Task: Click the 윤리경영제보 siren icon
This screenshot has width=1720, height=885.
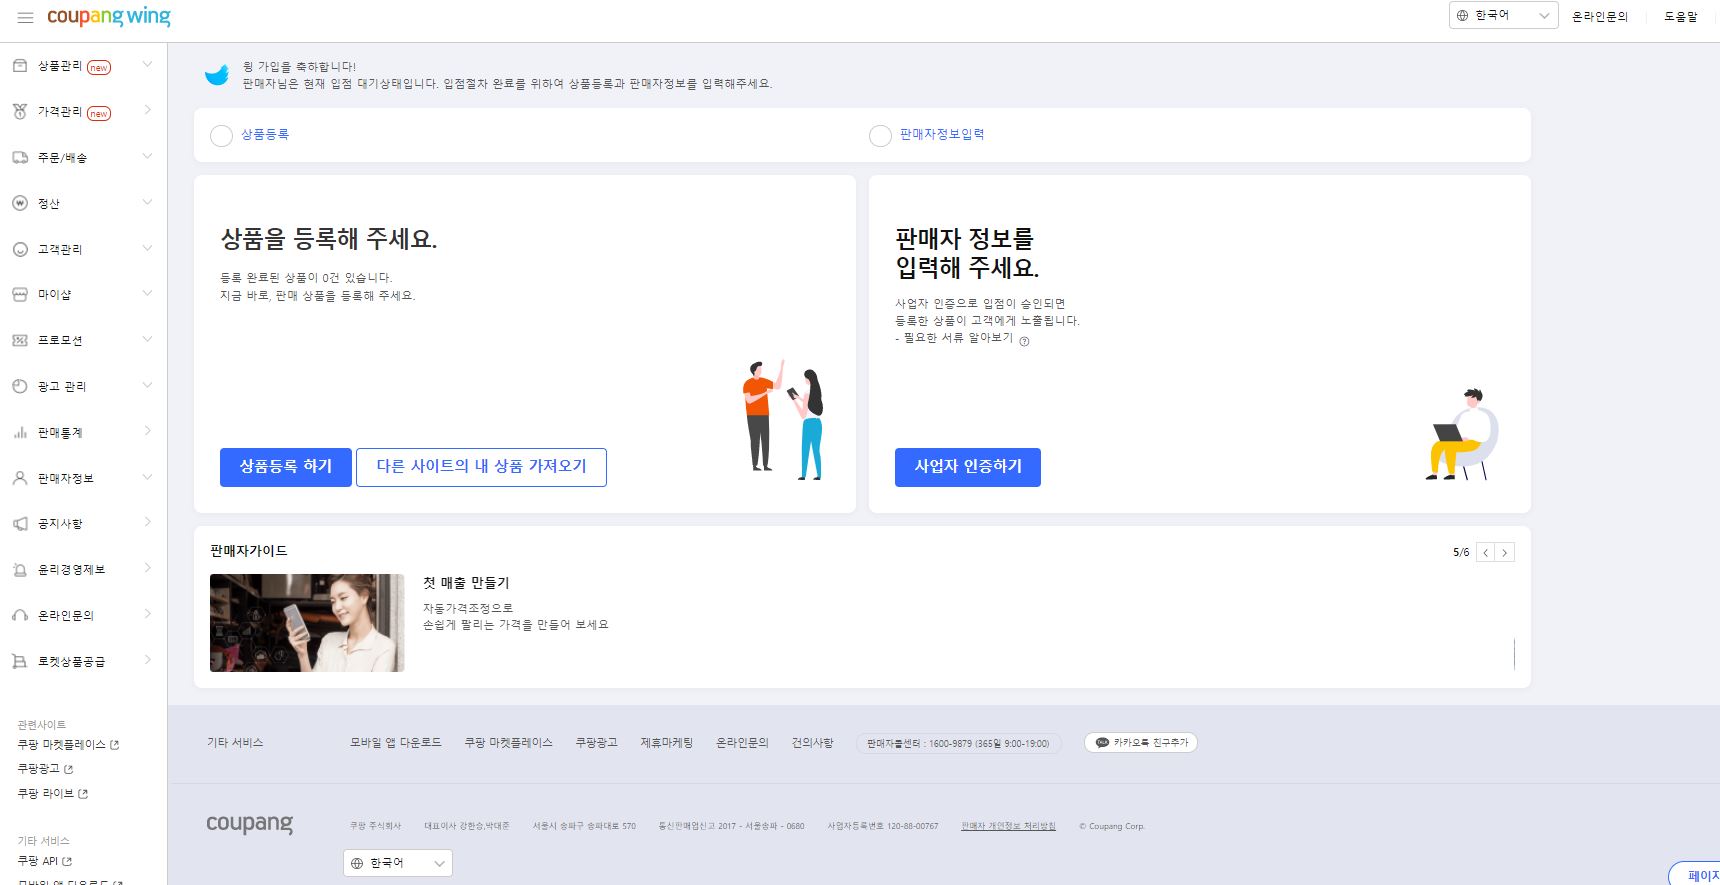Action: [x=20, y=570]
